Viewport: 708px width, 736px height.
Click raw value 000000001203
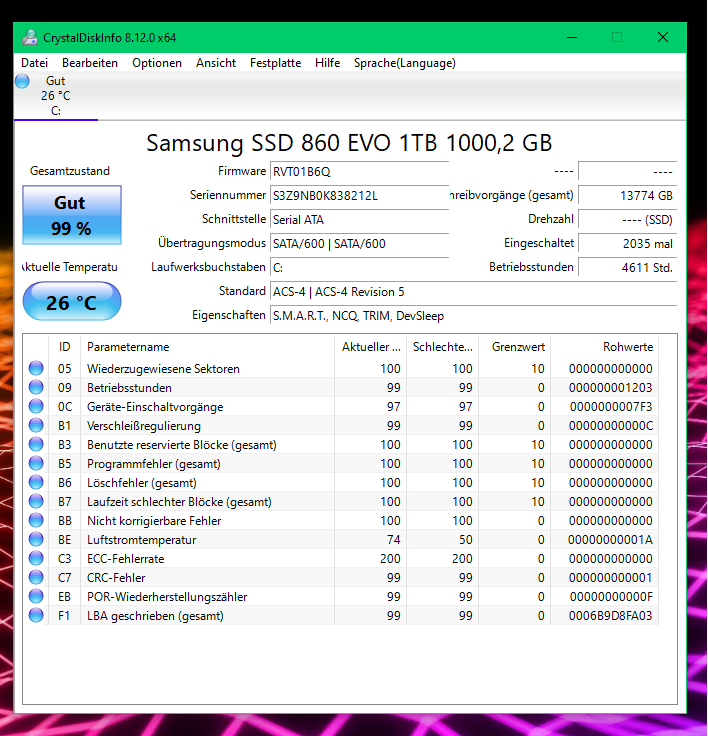tap(610, 388)
